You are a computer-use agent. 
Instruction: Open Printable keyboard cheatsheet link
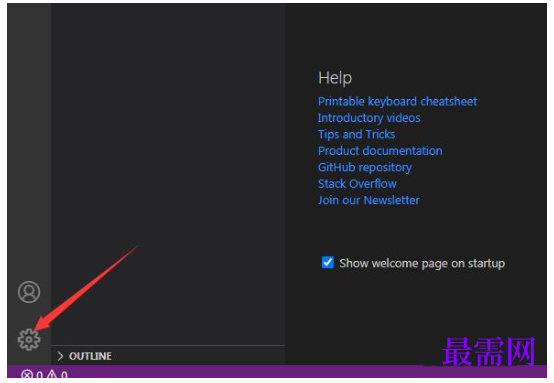point(397,101)
